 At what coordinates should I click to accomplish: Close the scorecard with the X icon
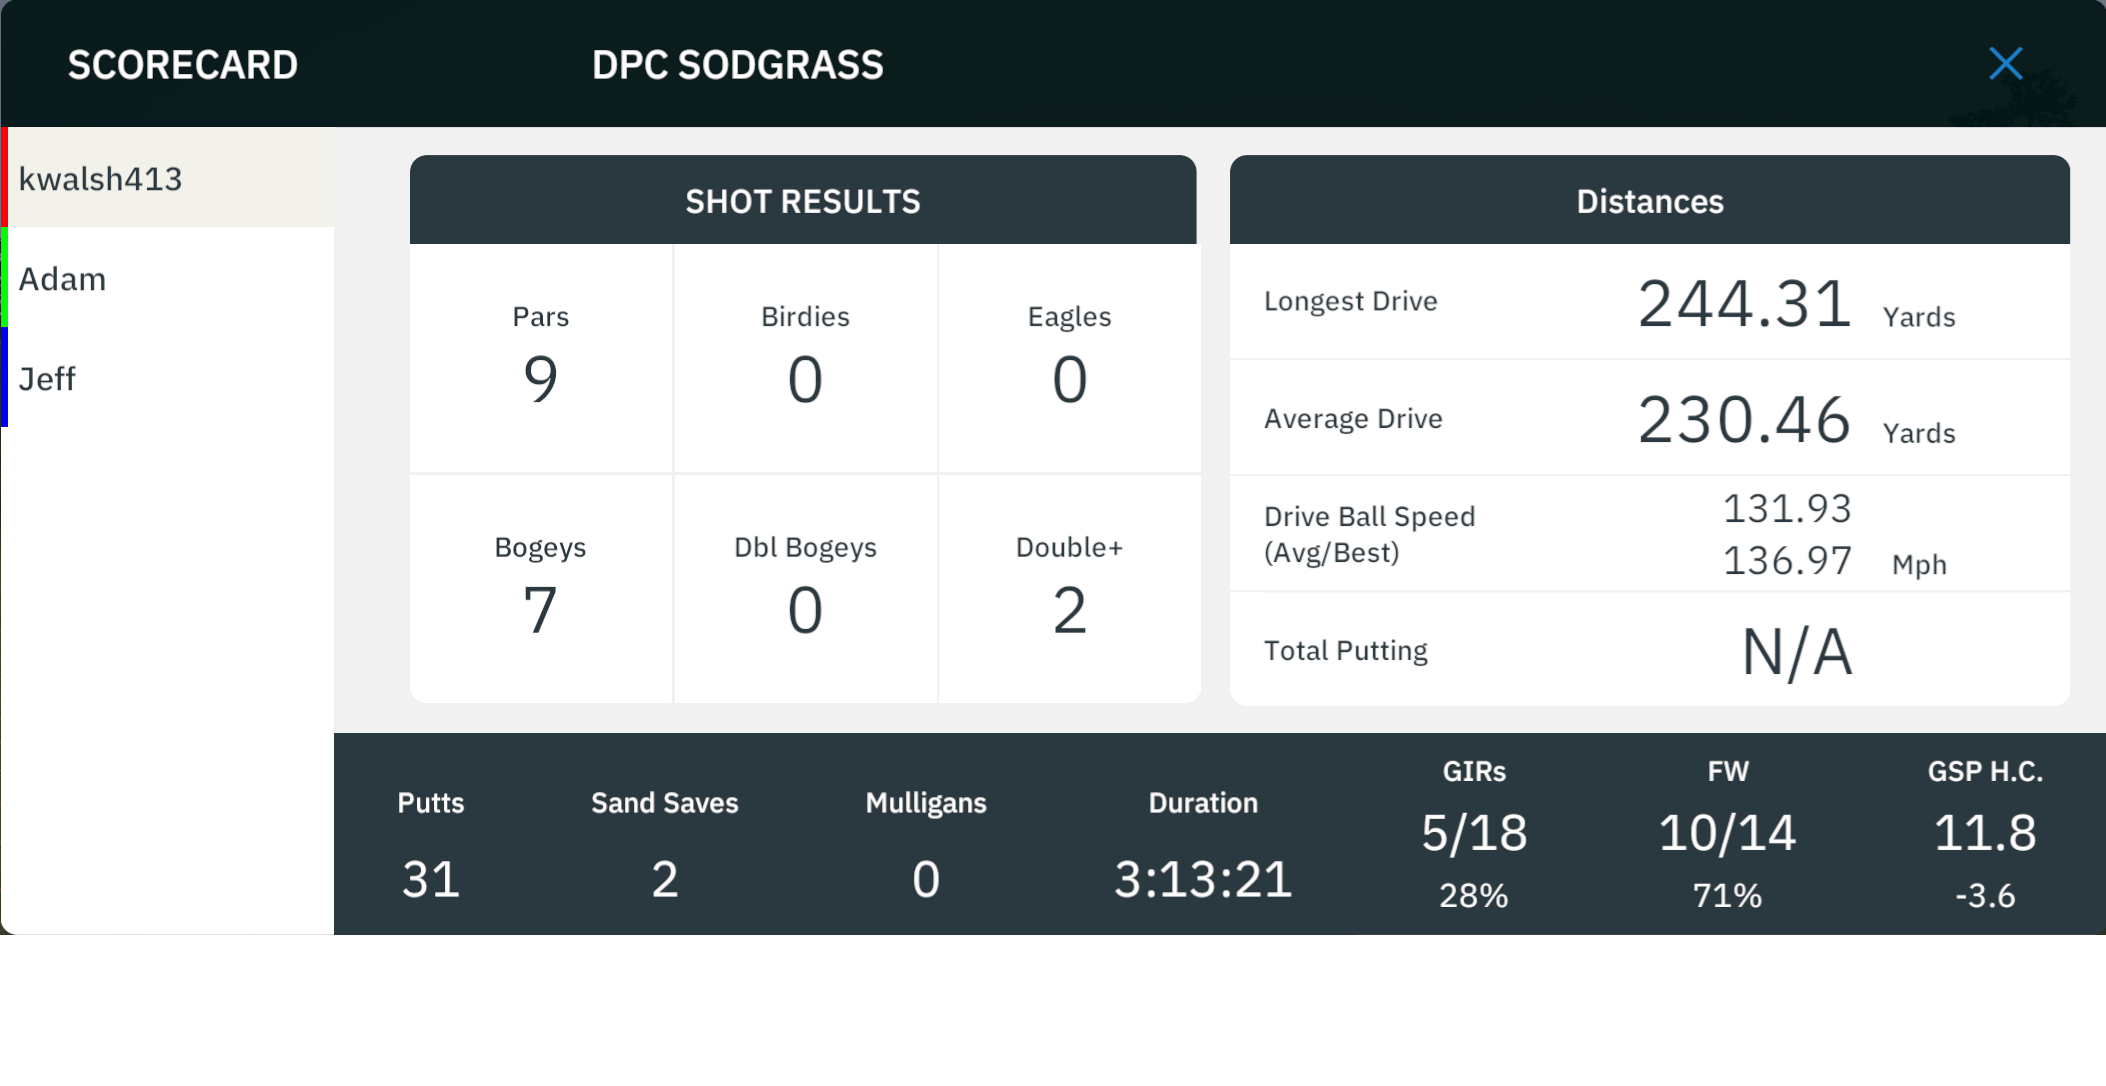click(2005, 64)
